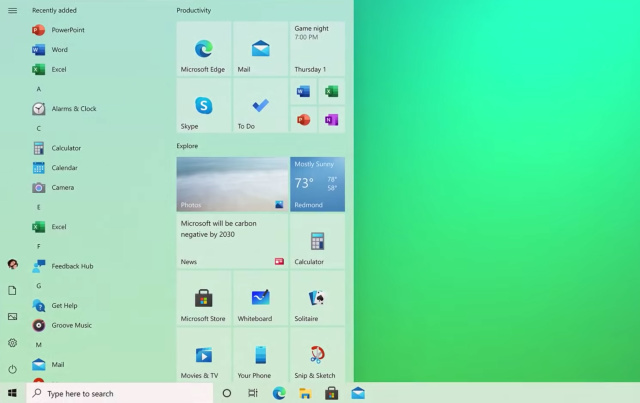
Task: Click the taskbar search box
Action: pyautogui.click(x=120, y=393)
